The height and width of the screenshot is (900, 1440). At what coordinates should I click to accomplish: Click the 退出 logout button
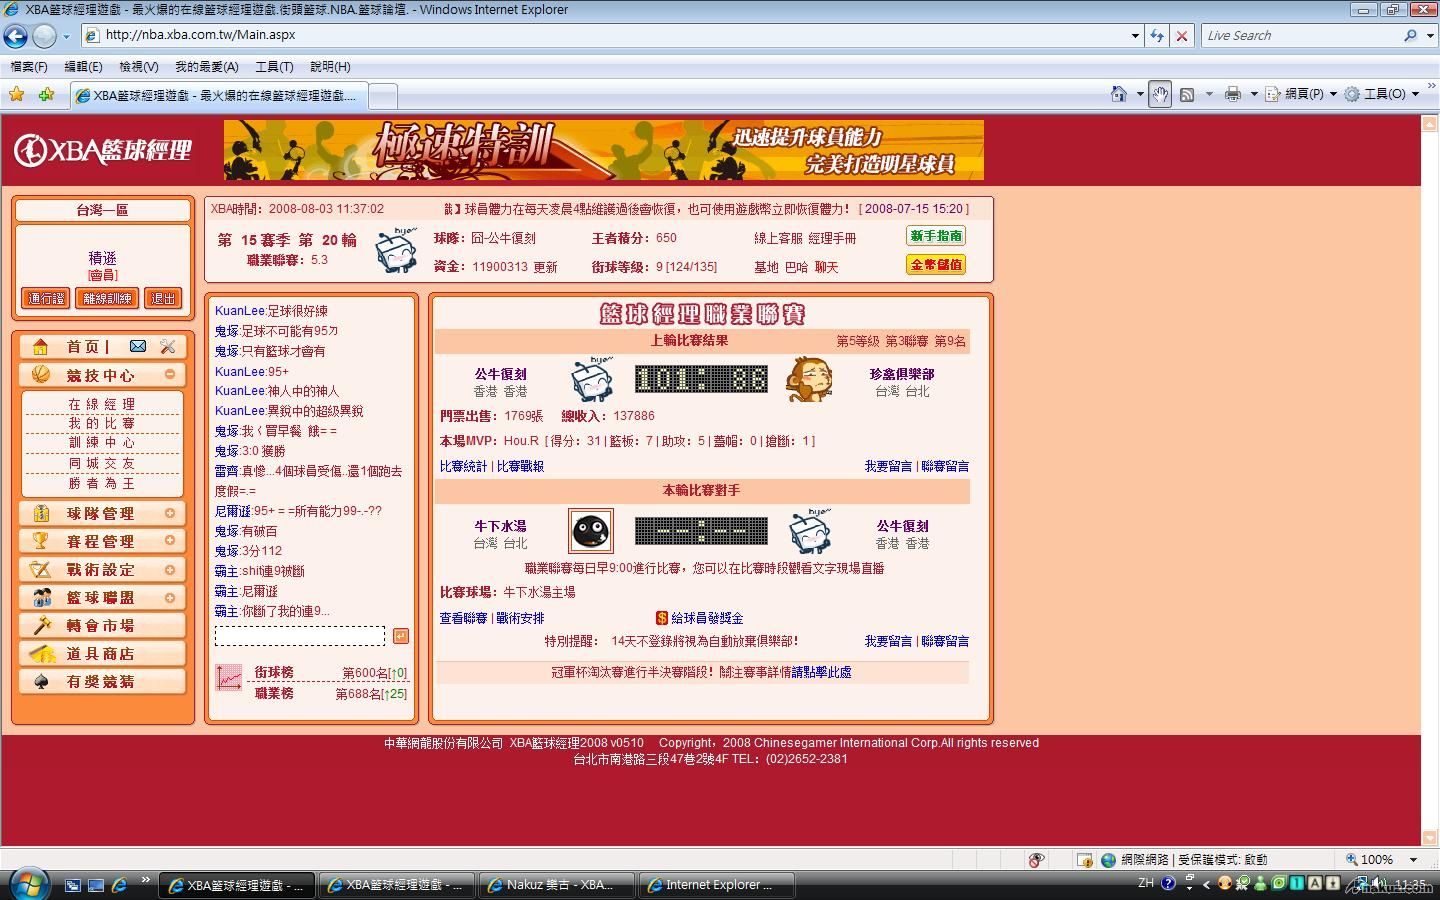point(163,298)
